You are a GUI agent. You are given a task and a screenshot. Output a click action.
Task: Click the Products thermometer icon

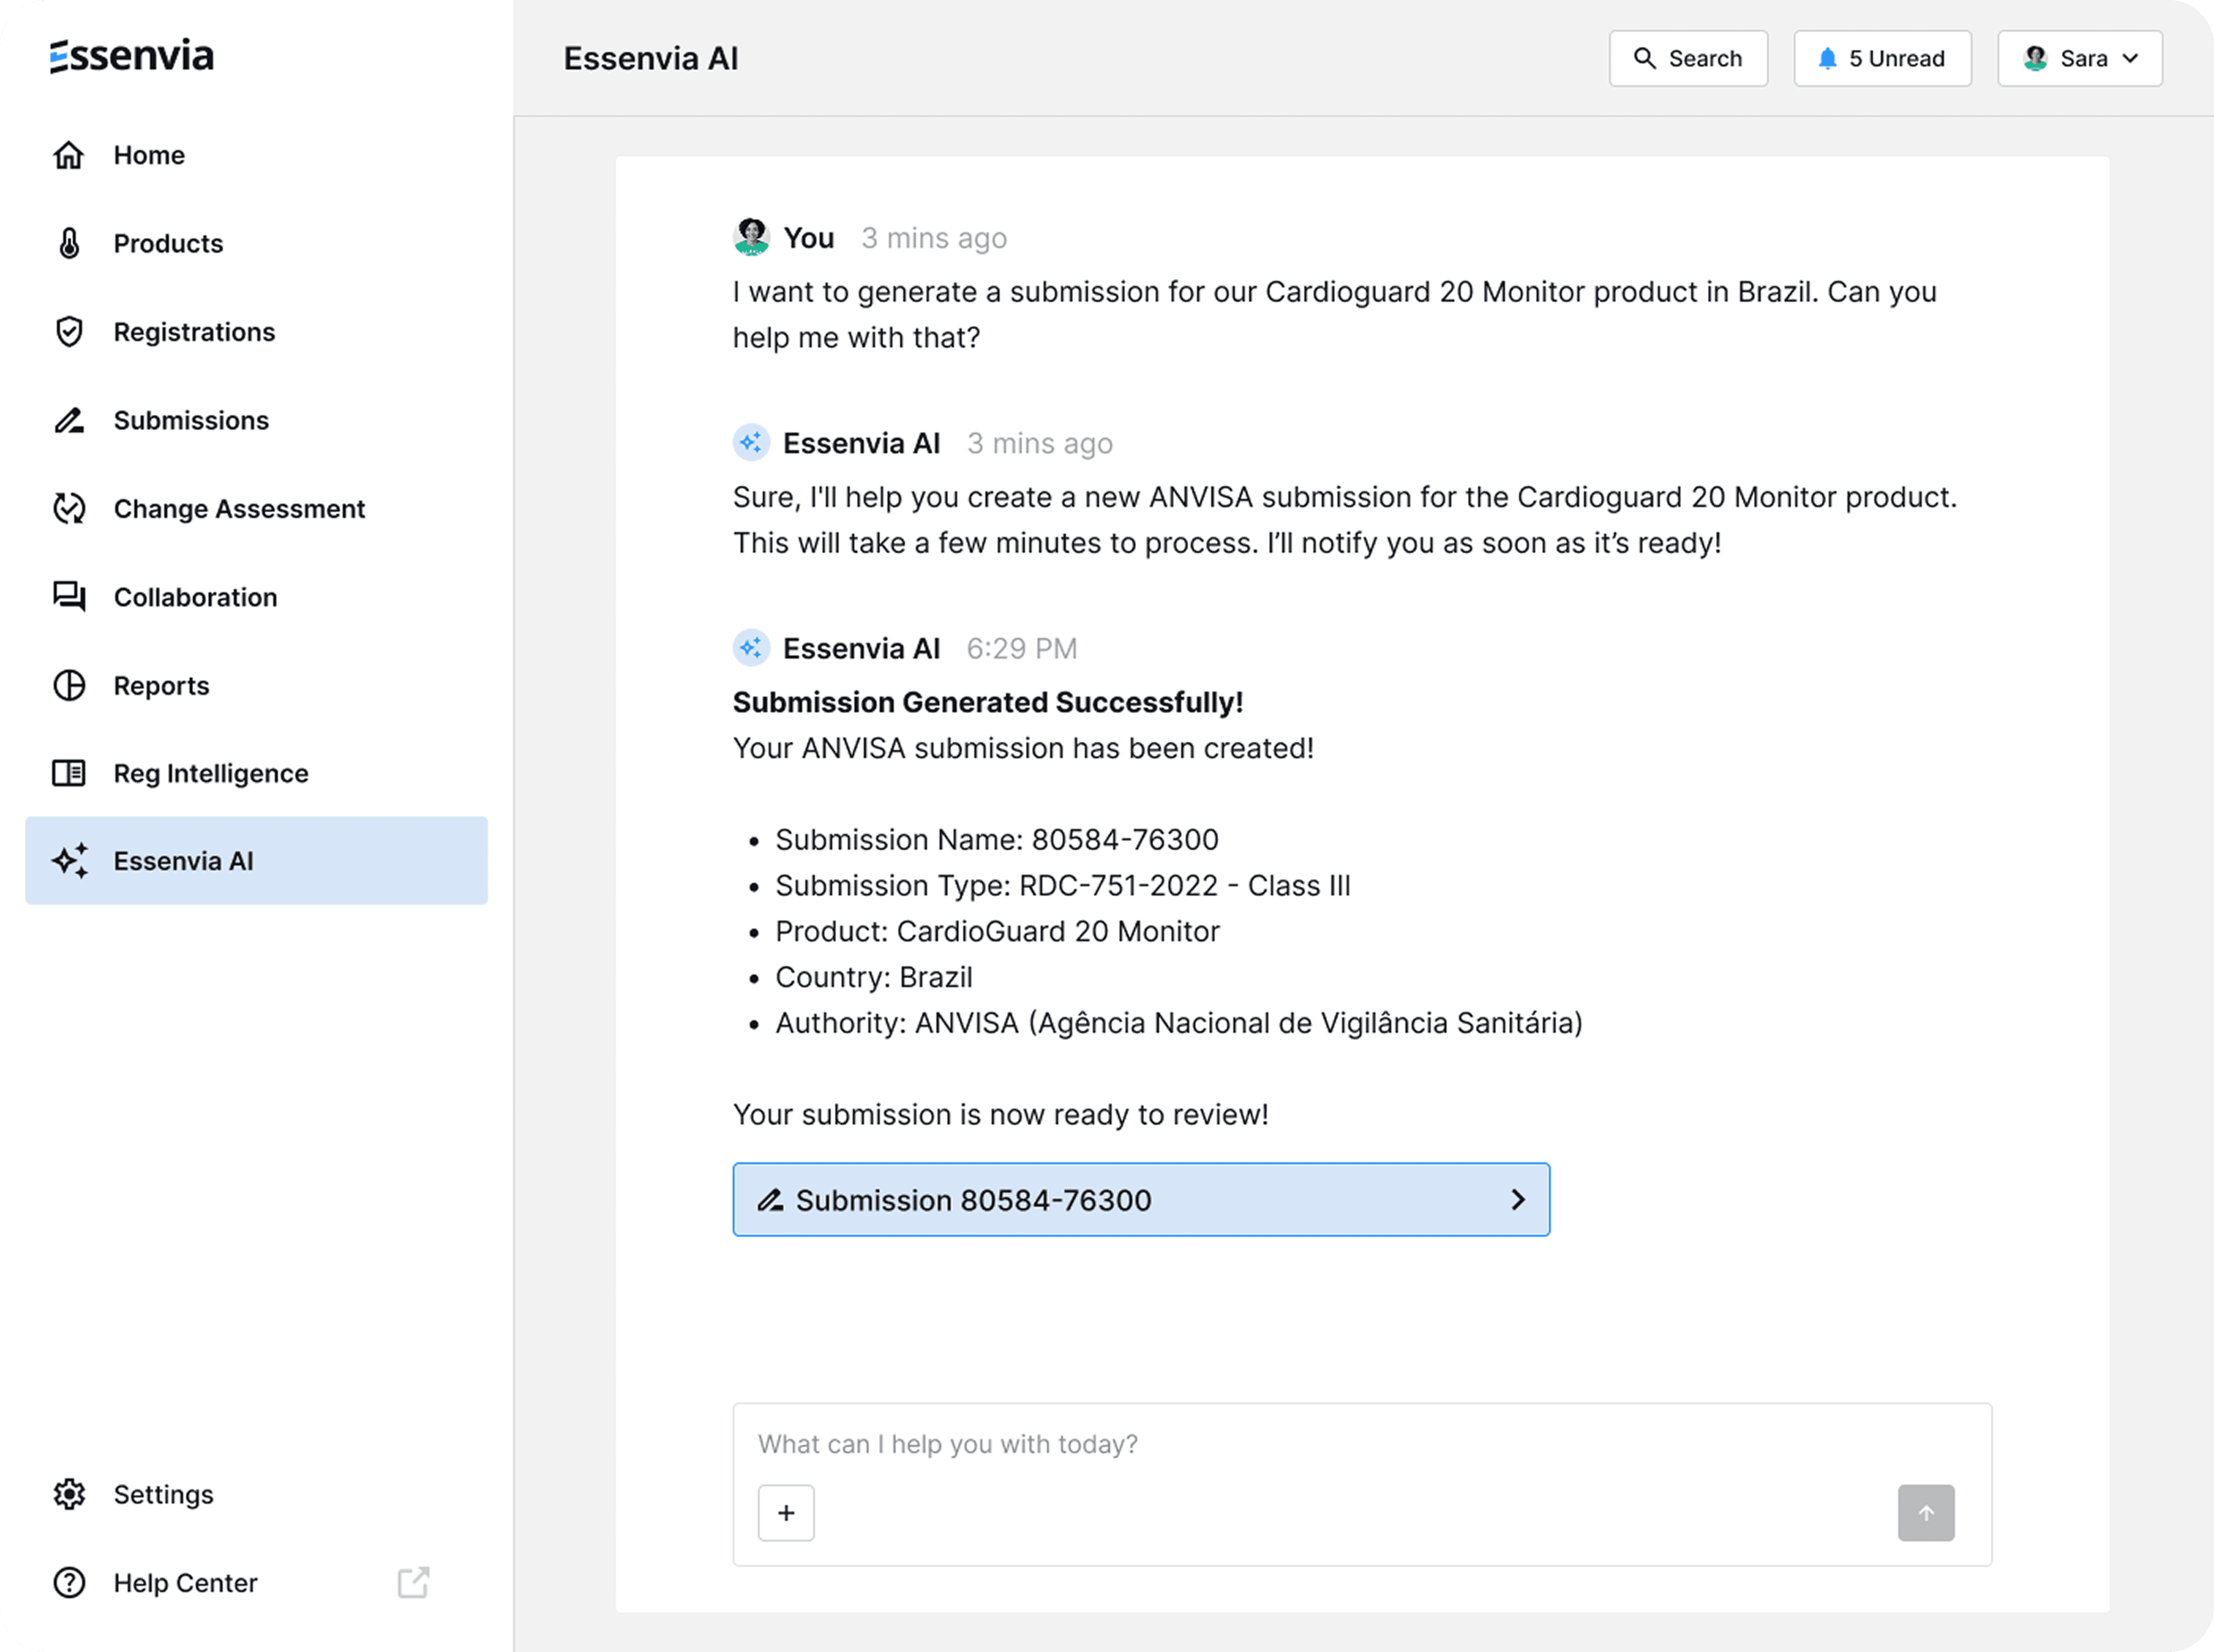coord(69,243)
